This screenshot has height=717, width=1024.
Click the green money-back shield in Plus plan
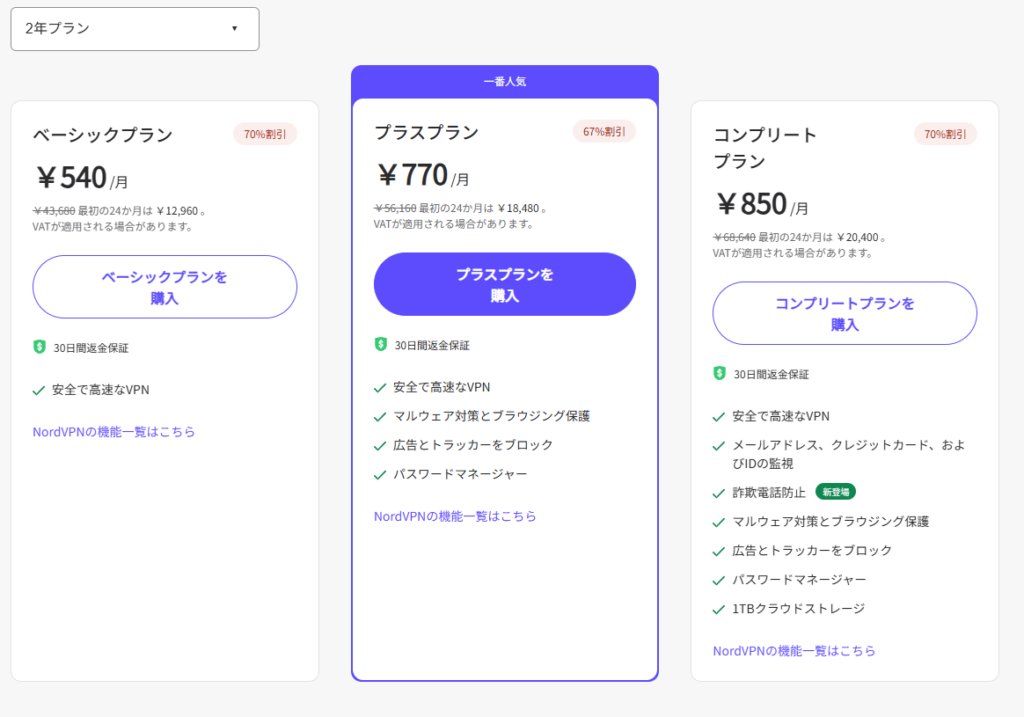click(x=380, y=344)
